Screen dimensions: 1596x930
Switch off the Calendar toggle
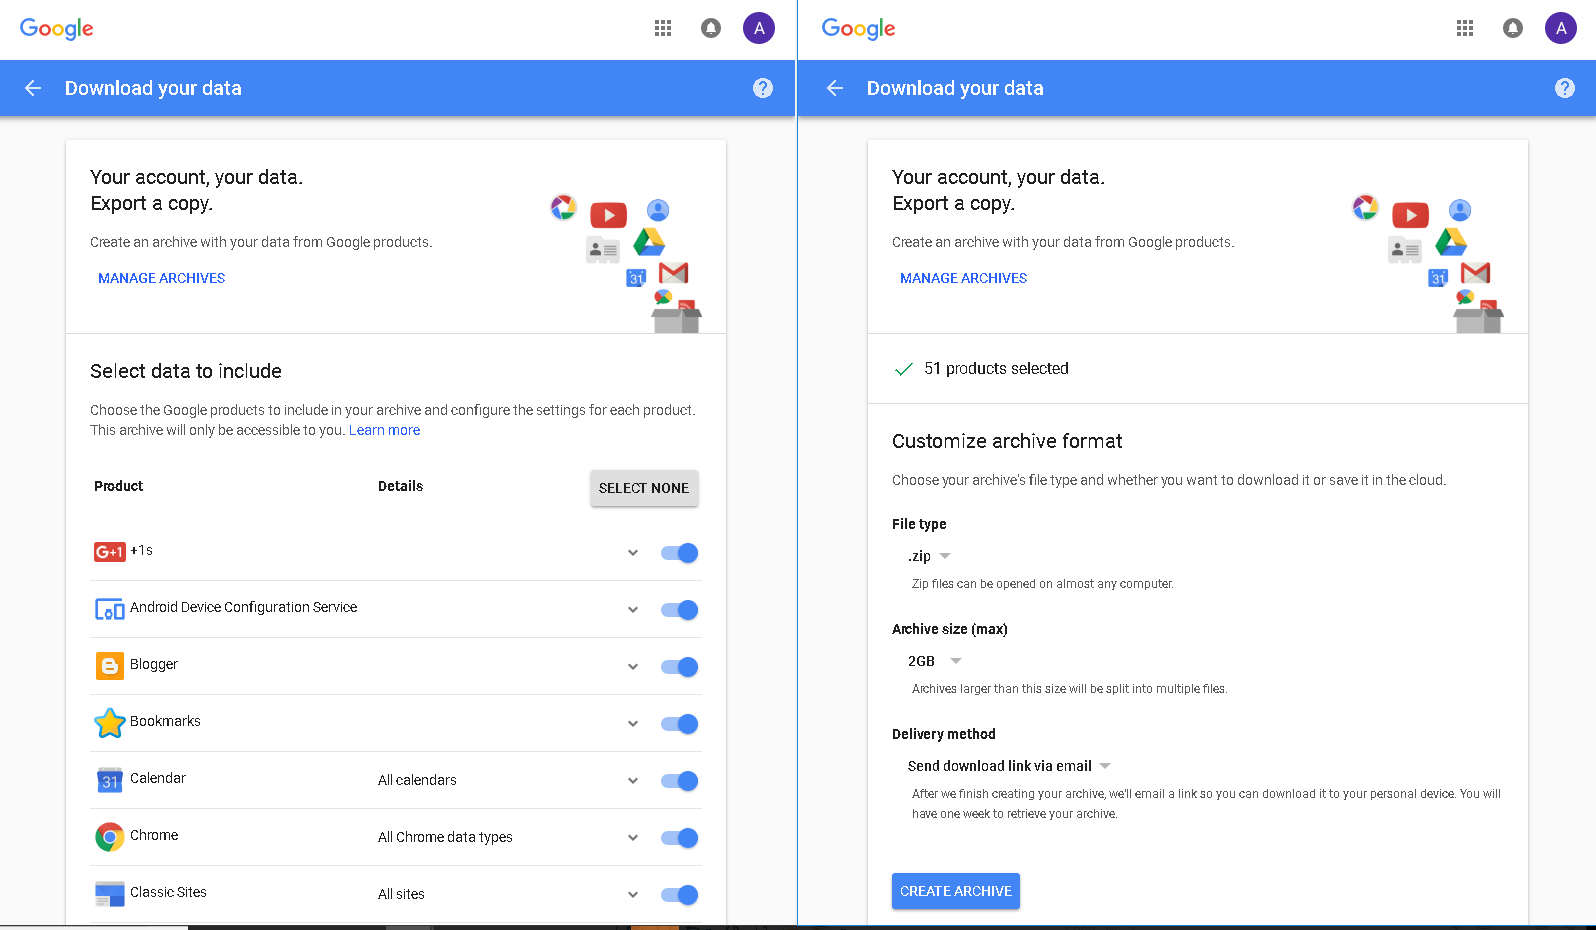tap(680, 781)
